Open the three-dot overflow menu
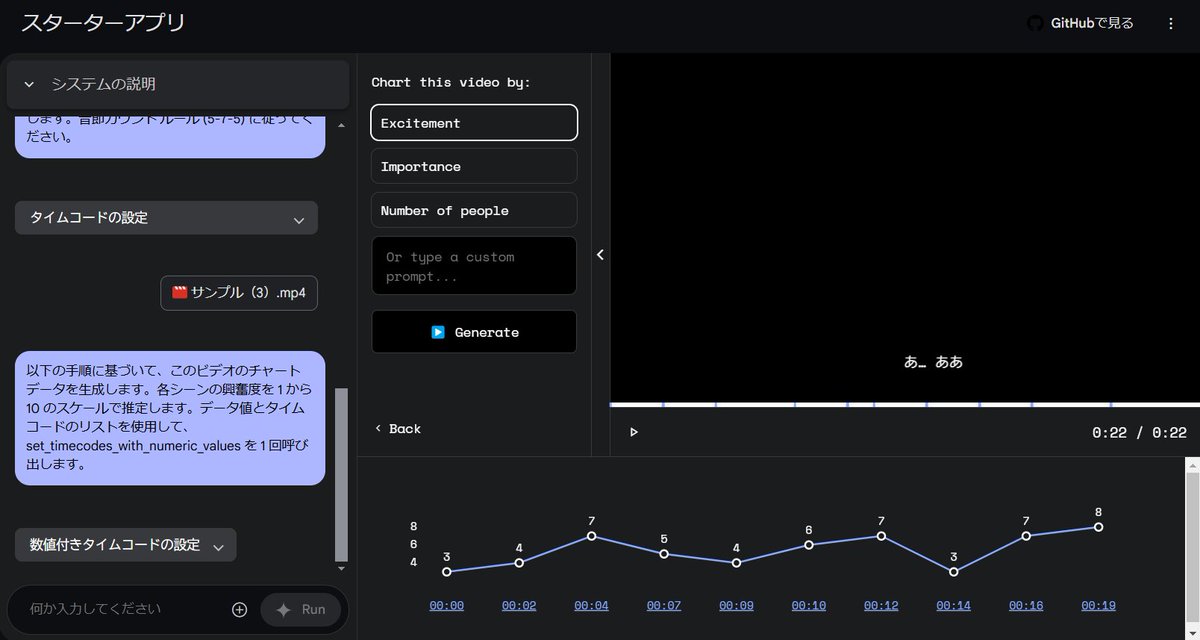1200x640 pixels. click(1171, 23)
